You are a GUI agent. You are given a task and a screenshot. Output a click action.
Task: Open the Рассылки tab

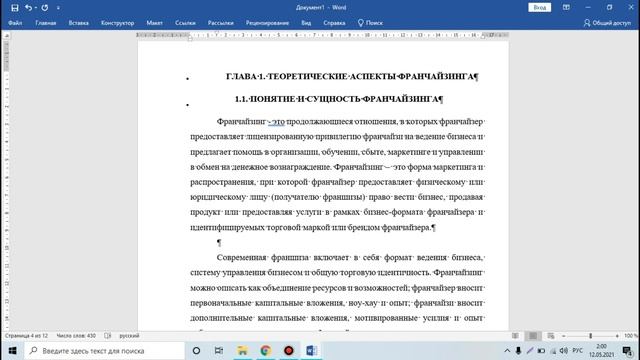click(220, 23)
